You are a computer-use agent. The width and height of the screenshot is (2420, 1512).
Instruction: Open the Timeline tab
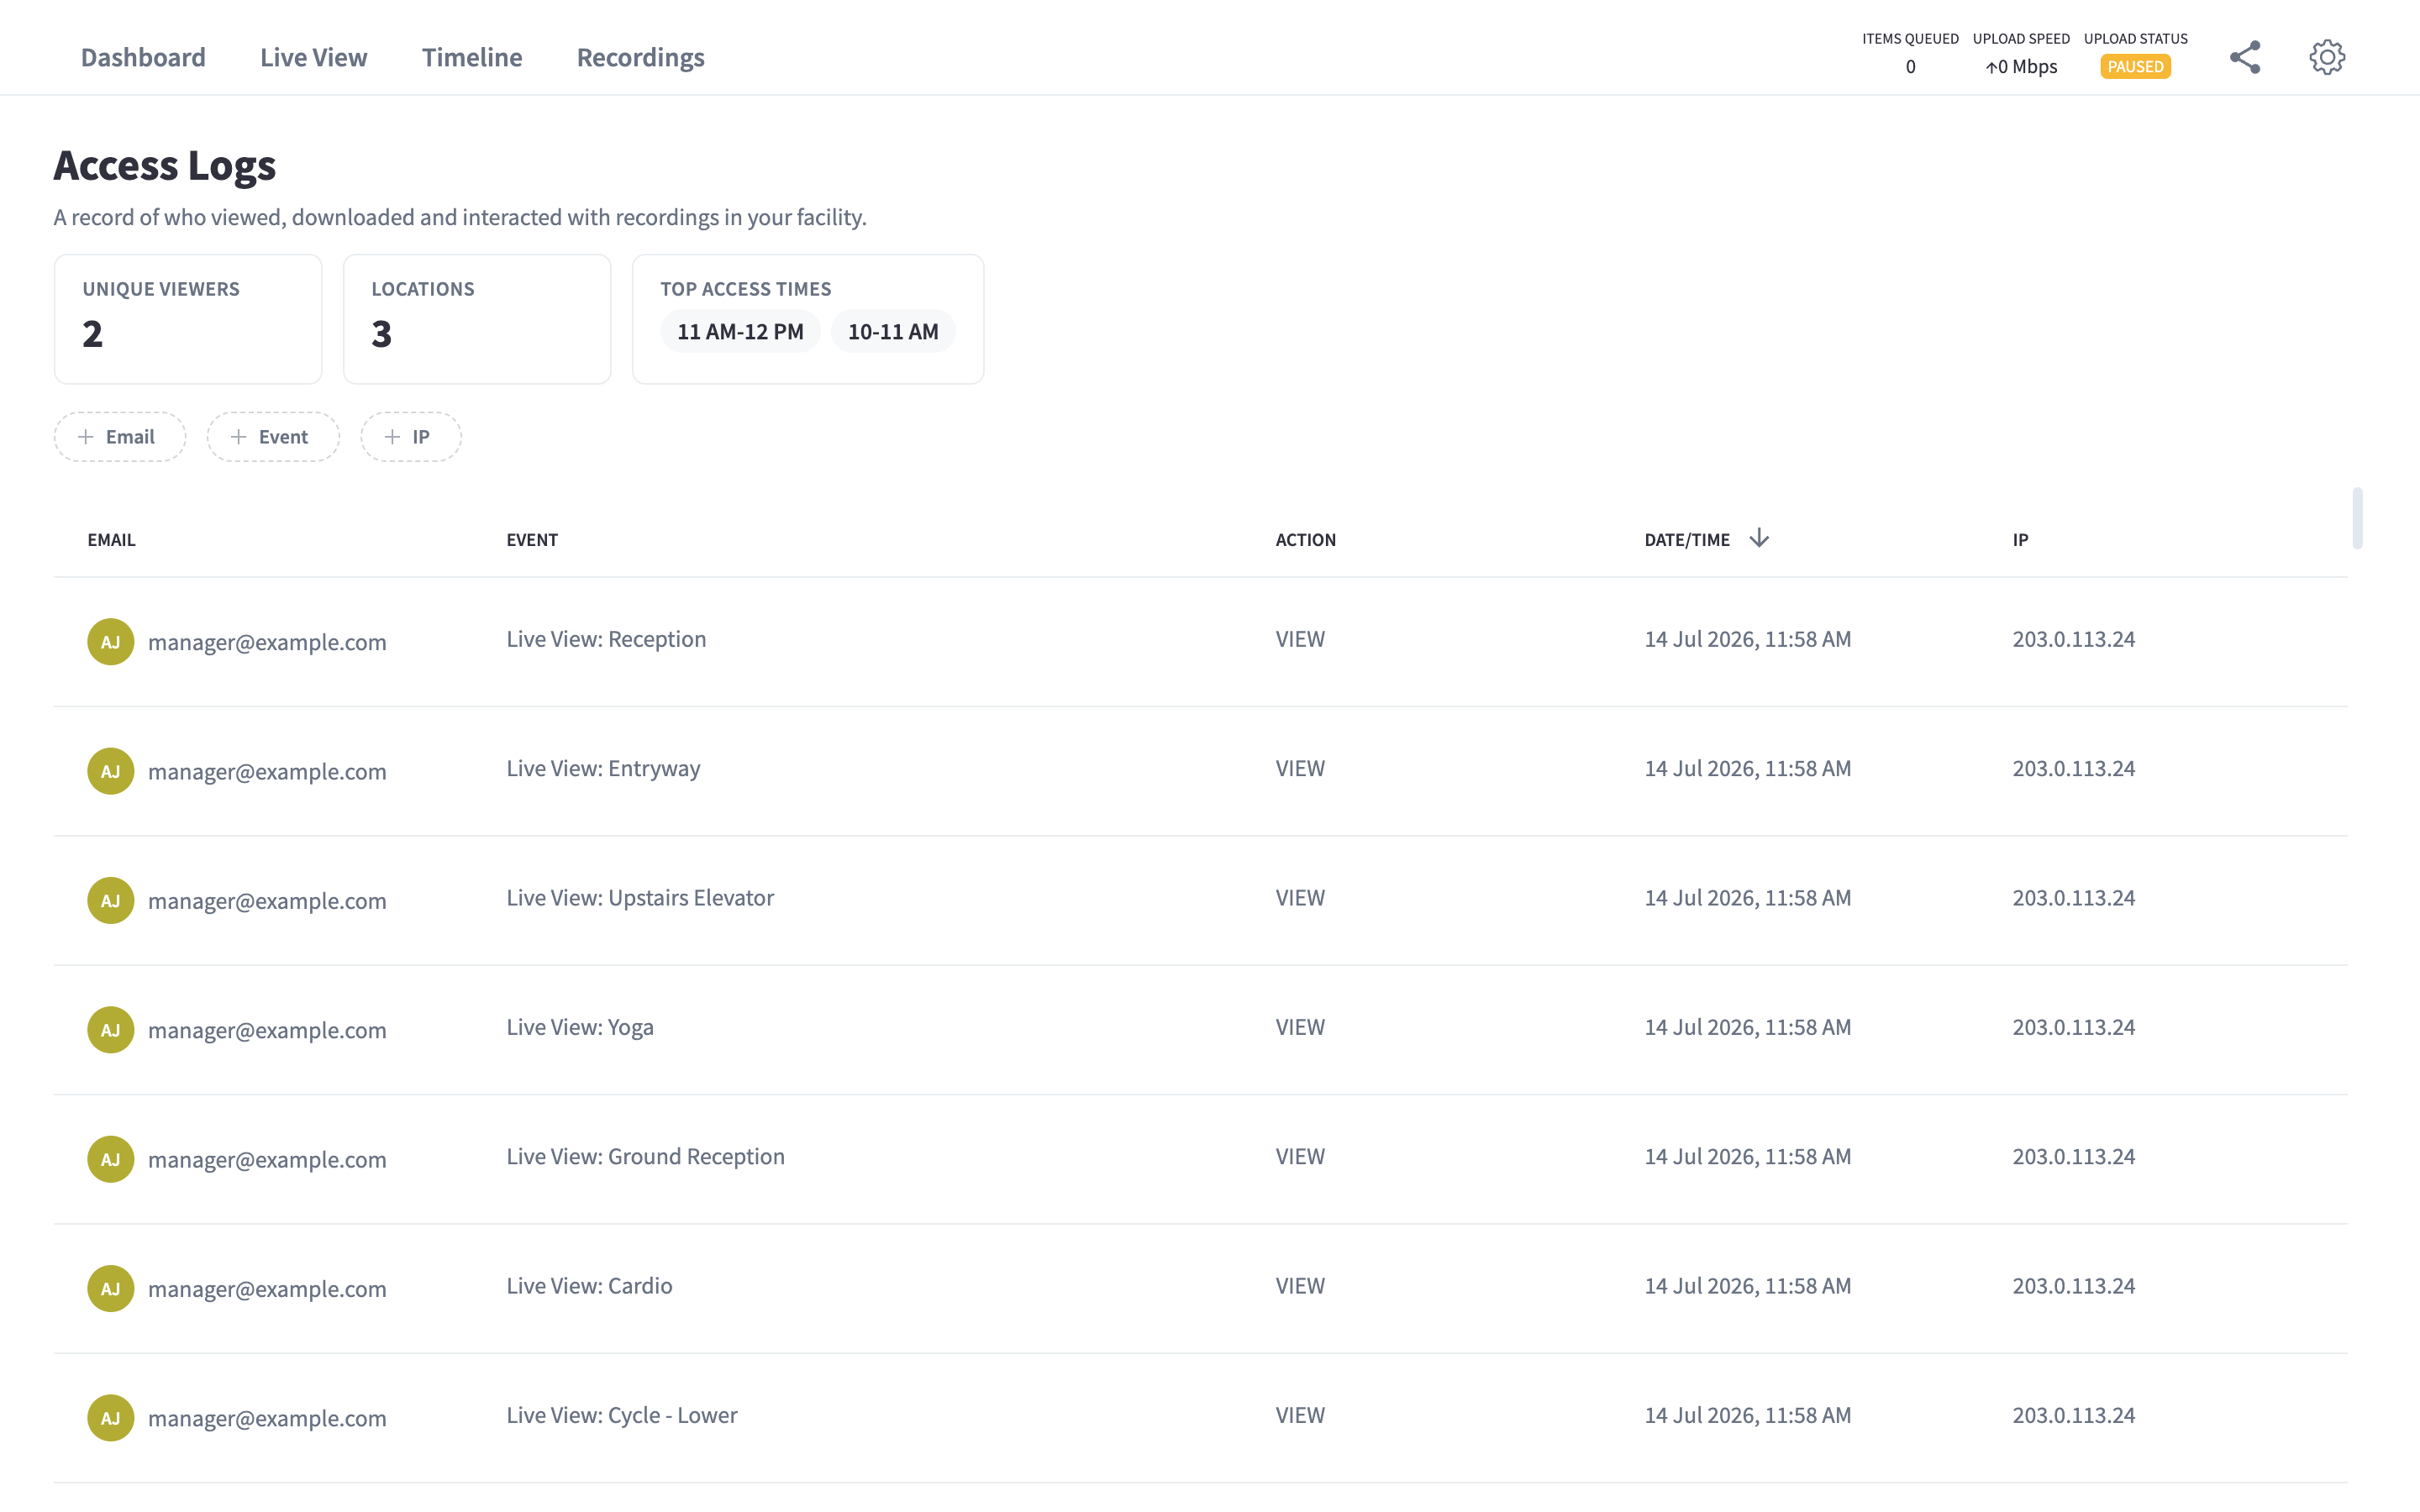click(x=472, y=57)
